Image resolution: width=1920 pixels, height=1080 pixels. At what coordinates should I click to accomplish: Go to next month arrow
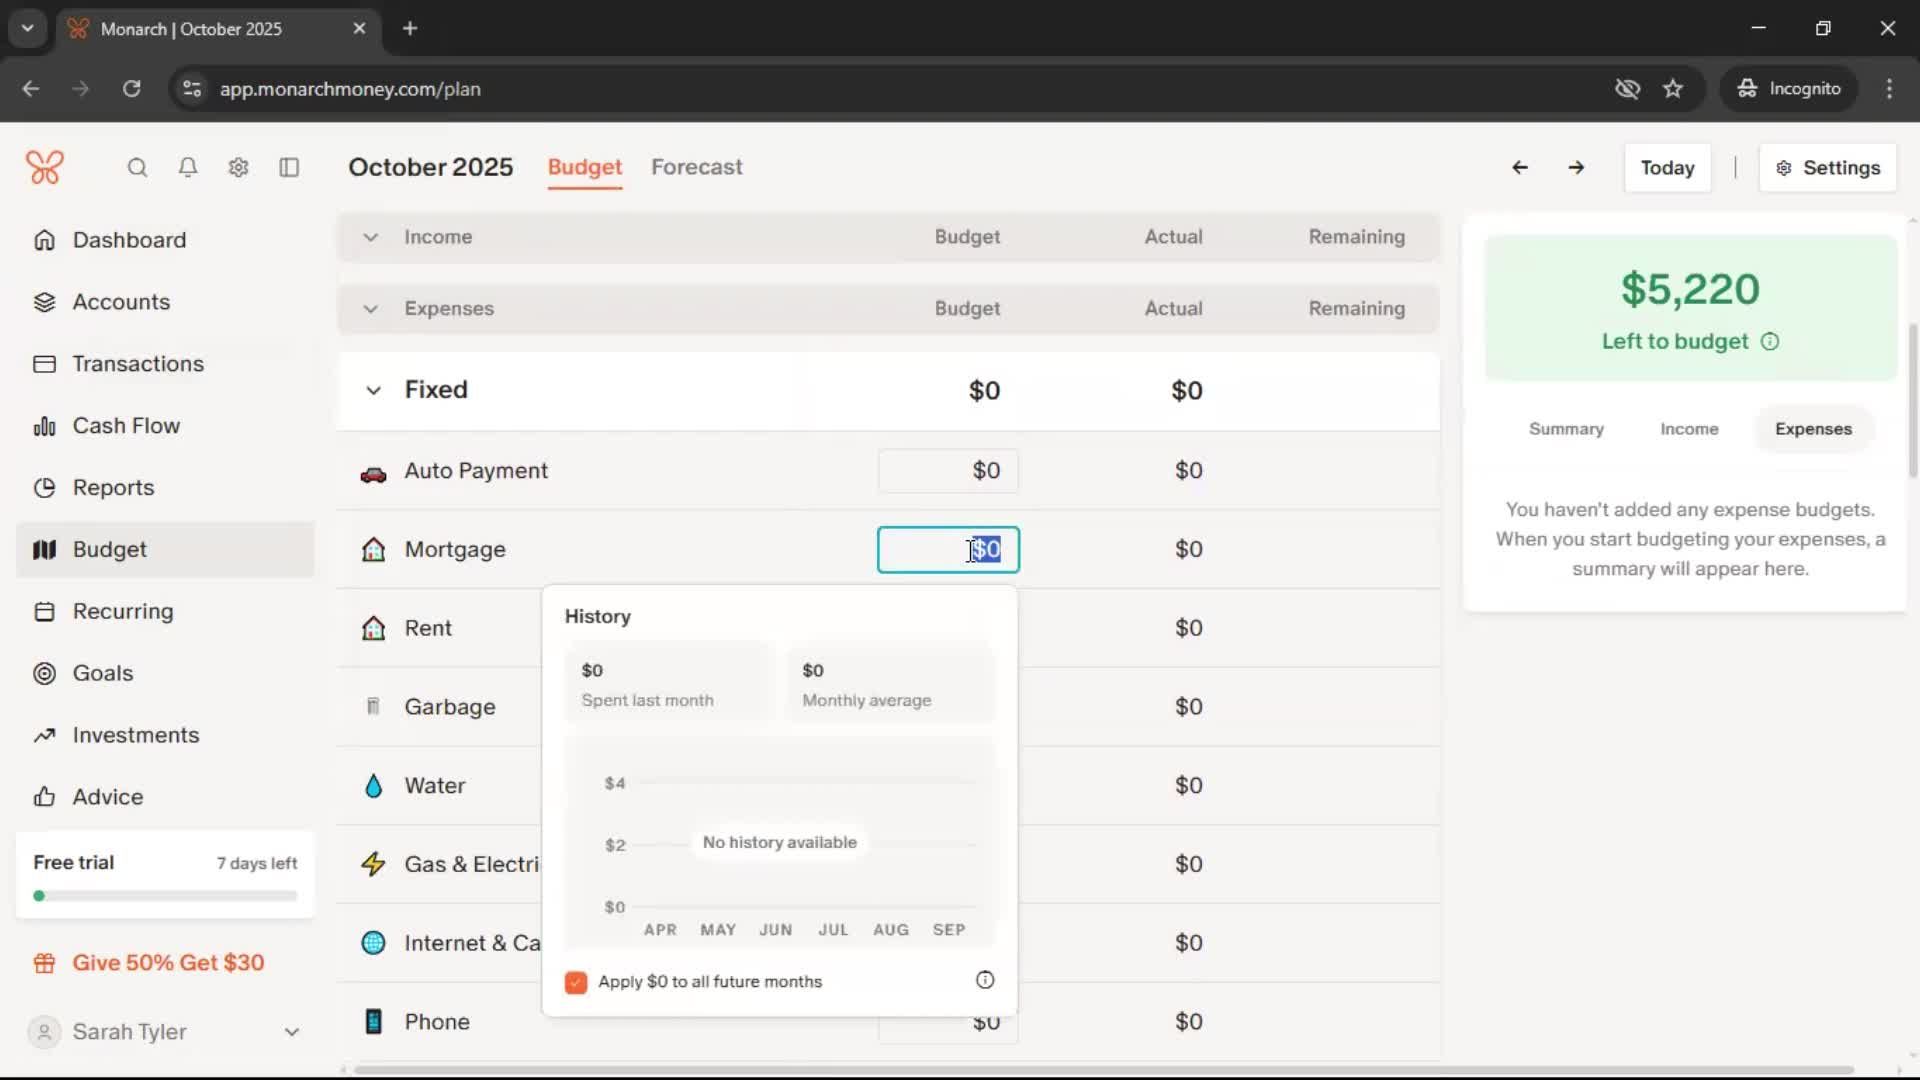point(1576,167)
